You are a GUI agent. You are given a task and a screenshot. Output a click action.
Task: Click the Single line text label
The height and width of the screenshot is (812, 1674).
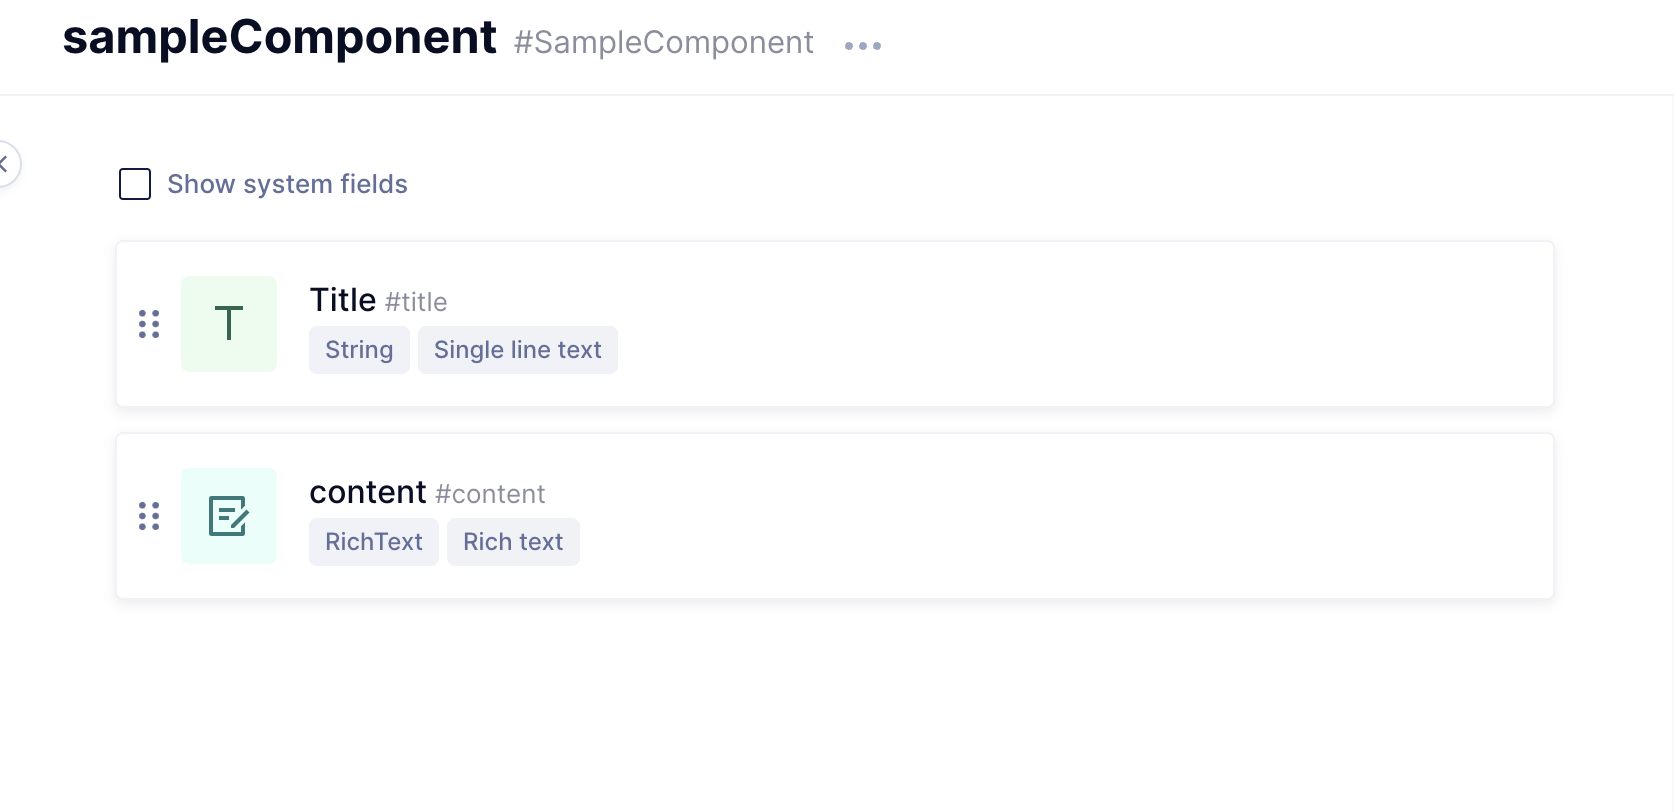pos(517,349)
